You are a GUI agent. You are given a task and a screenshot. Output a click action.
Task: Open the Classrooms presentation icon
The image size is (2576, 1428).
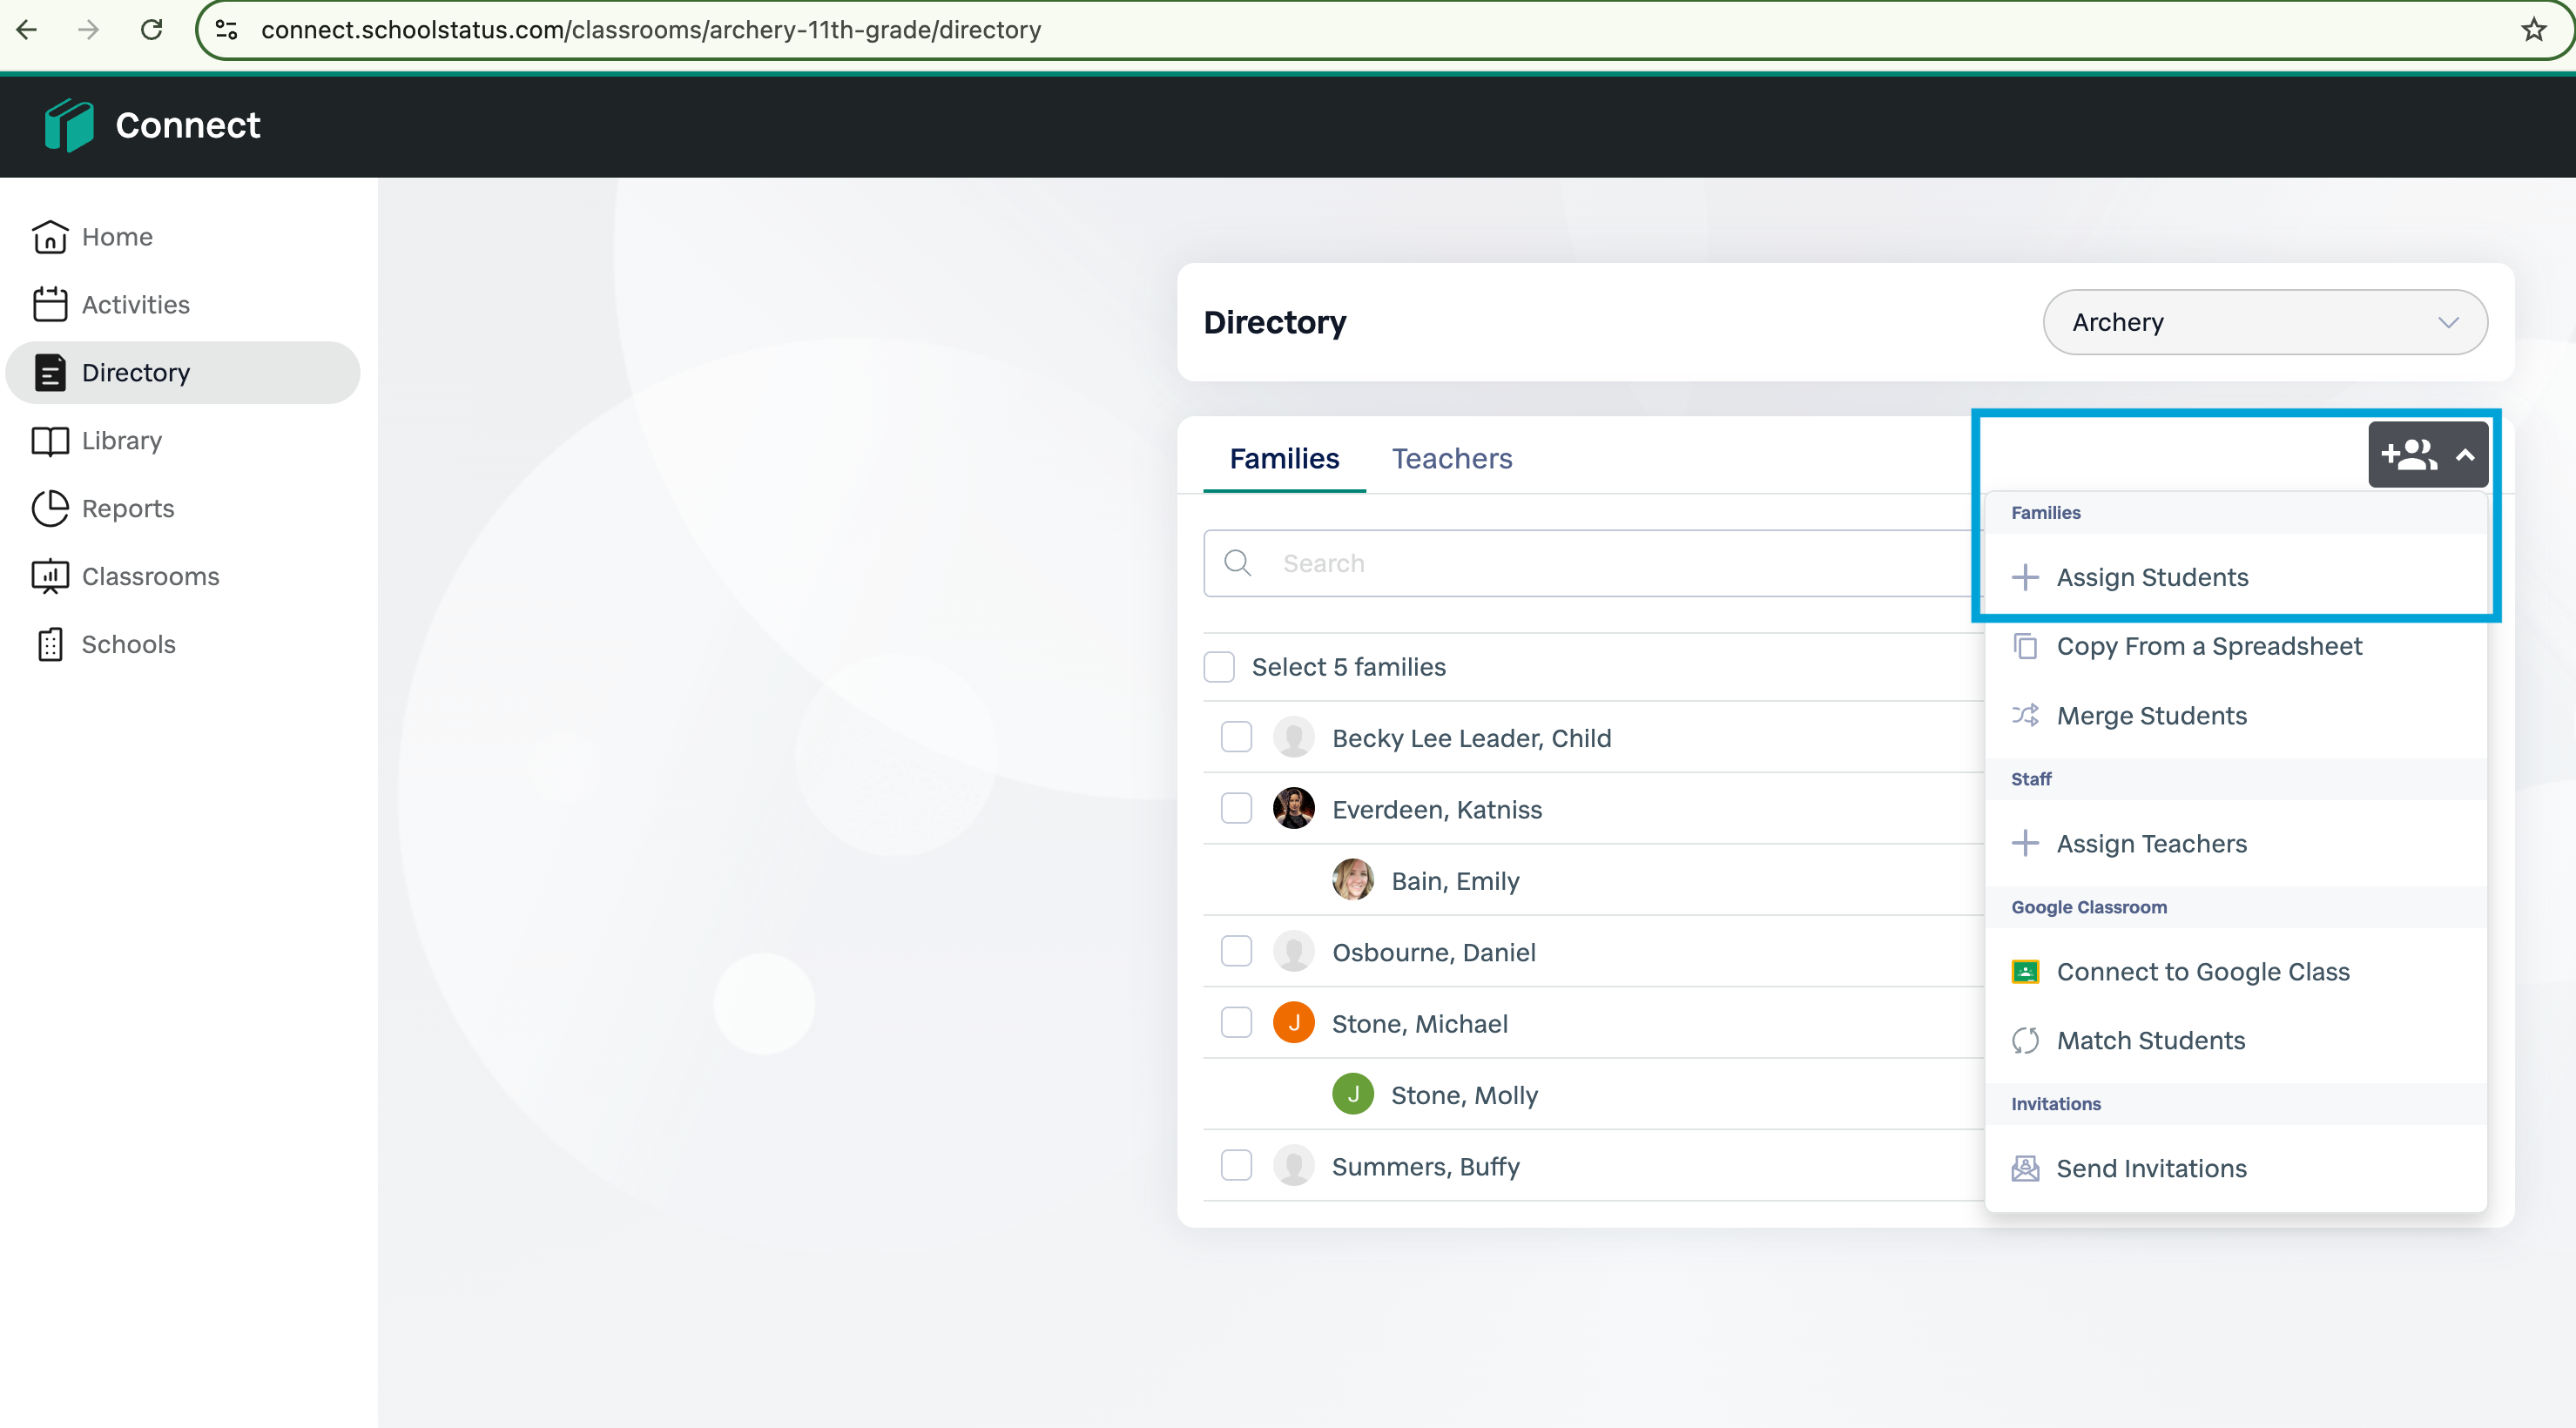[x=50, y=577]
